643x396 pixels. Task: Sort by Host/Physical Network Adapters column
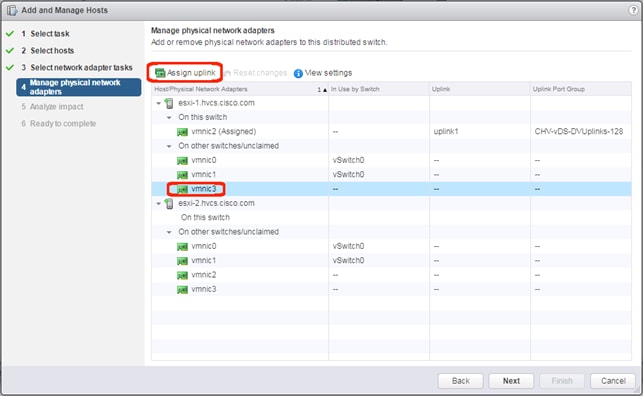pos(240,89)
